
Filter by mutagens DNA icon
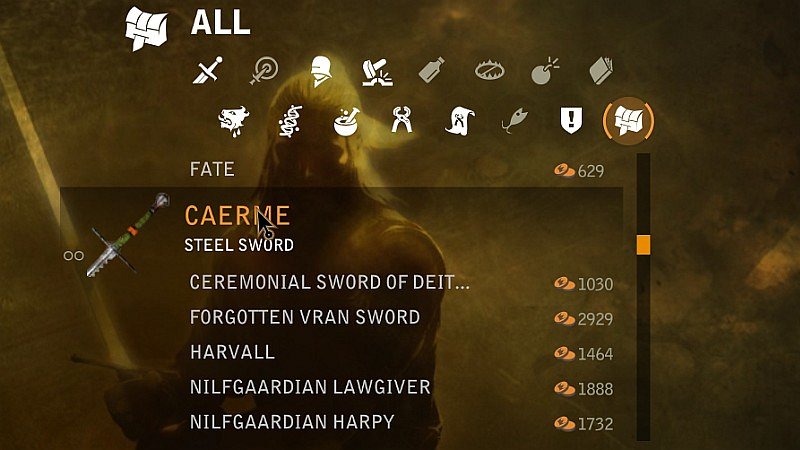tap(291, 121)
